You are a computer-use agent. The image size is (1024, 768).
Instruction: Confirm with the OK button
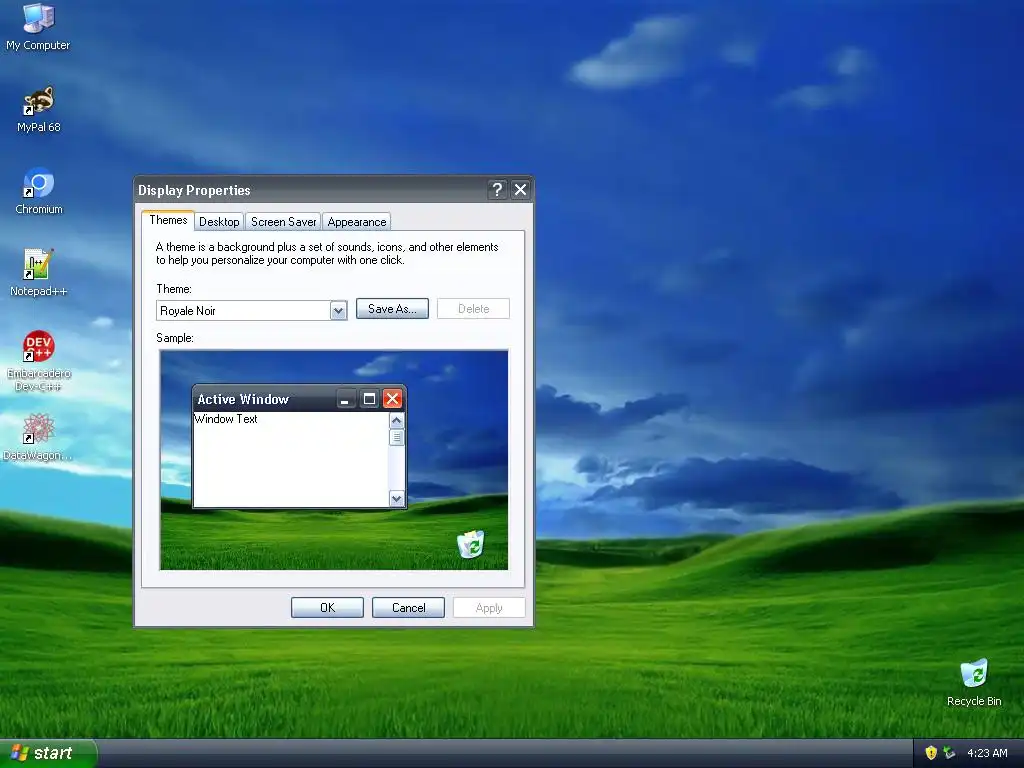tap(327, 607)
